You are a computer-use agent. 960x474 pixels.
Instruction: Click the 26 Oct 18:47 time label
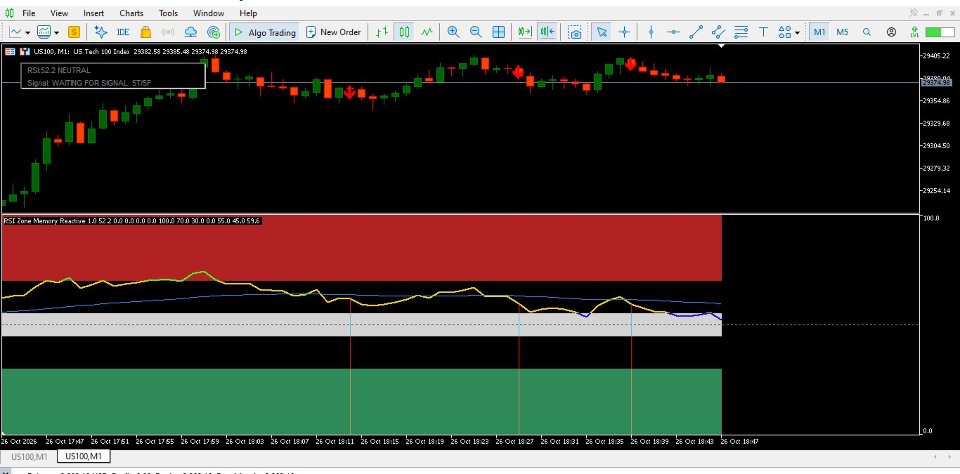[x=740, y=441]
